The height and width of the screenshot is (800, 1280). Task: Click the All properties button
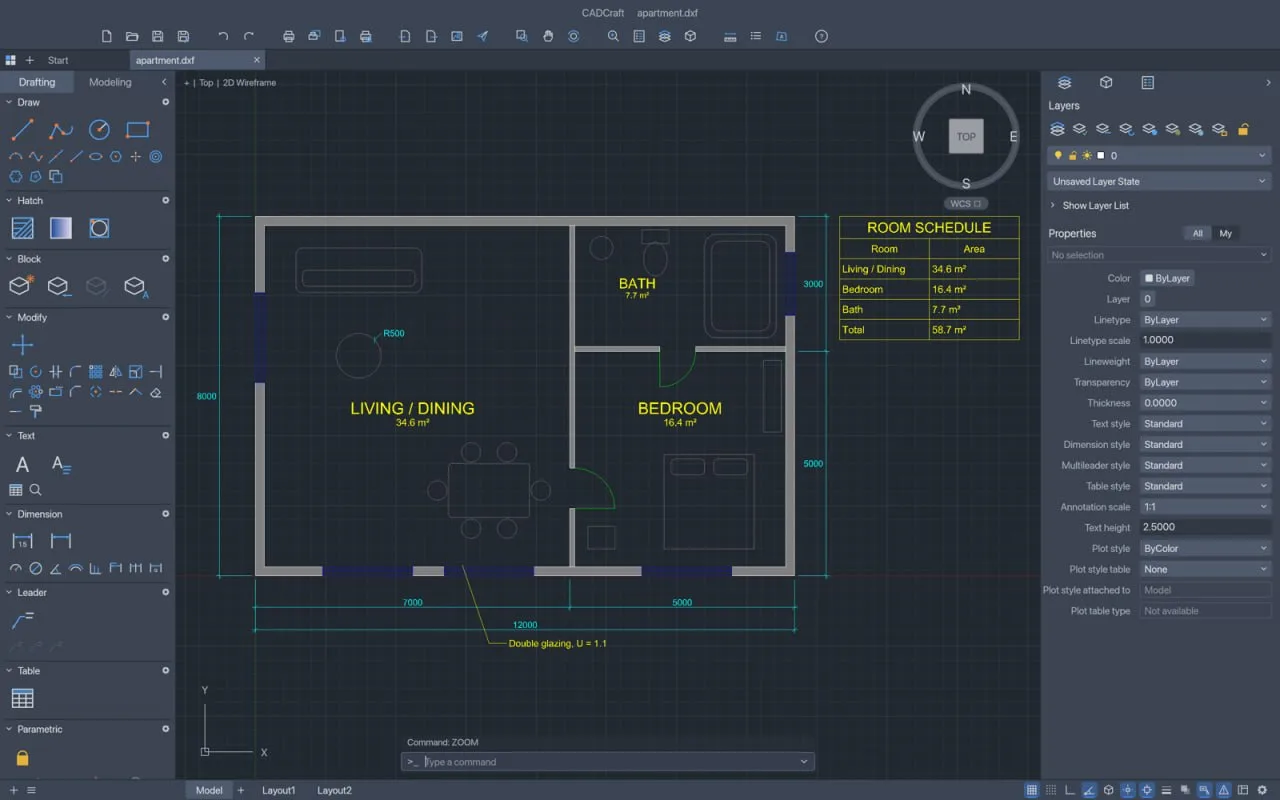click(x=1197, y=233)
